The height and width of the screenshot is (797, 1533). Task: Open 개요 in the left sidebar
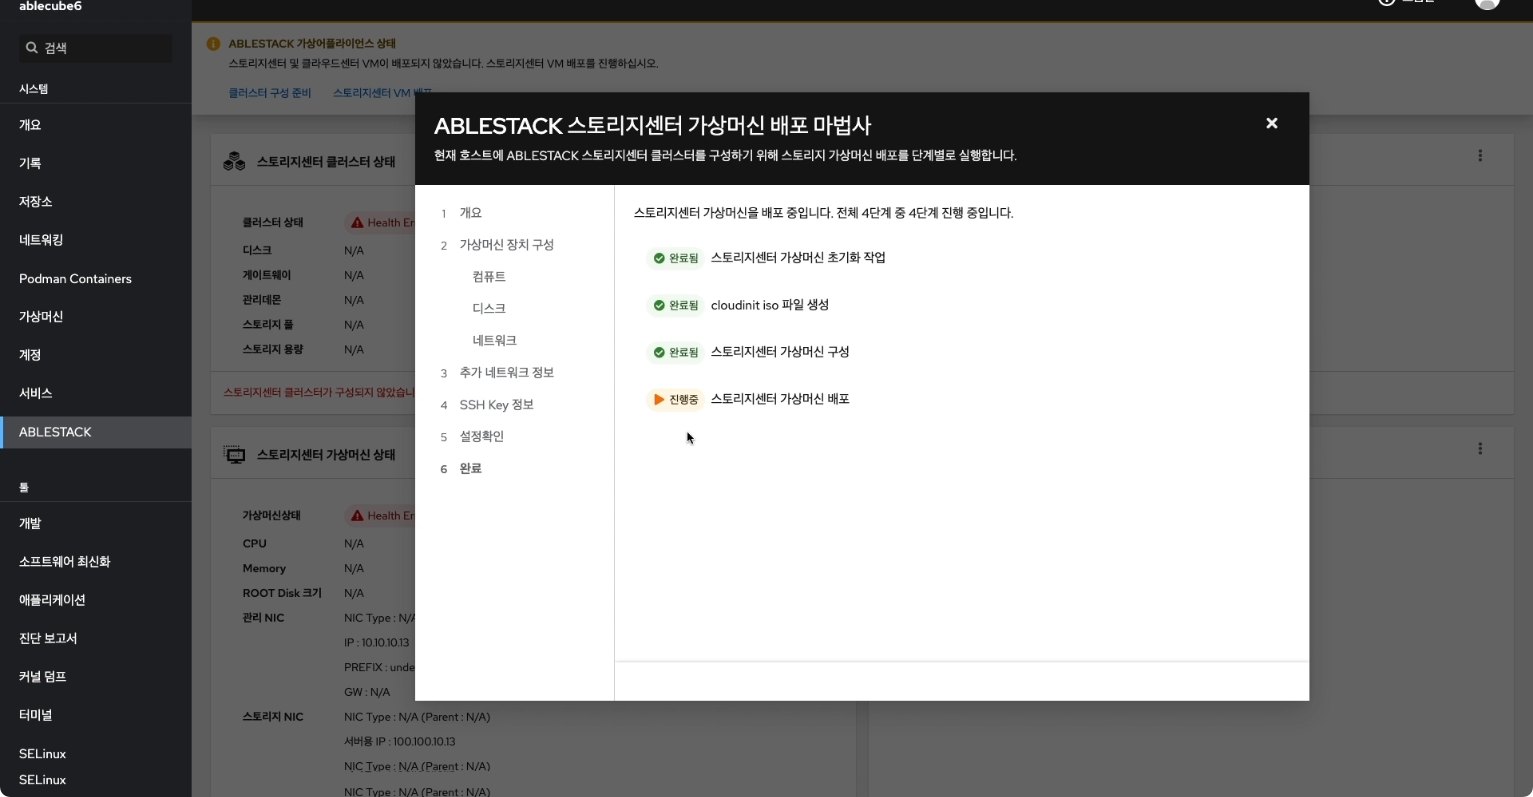click(x=95, y=125)
